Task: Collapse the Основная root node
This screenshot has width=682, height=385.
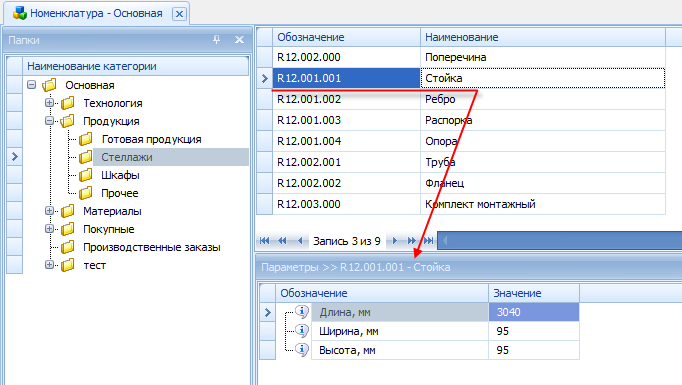Action: coord(31,85)
